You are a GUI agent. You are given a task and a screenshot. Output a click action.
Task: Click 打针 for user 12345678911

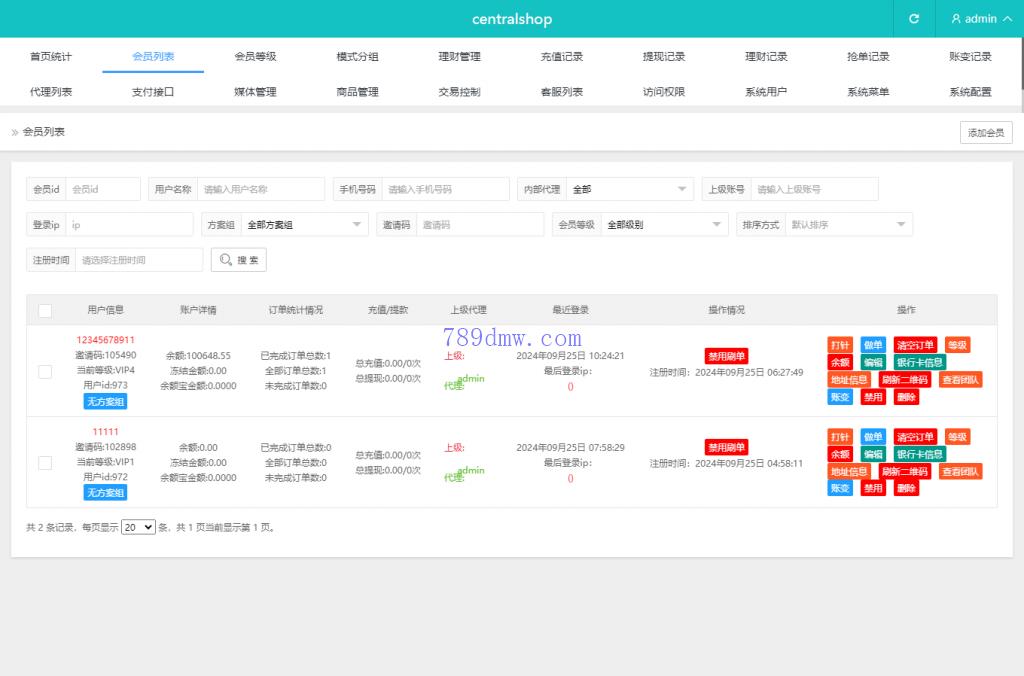pos(840,345)
